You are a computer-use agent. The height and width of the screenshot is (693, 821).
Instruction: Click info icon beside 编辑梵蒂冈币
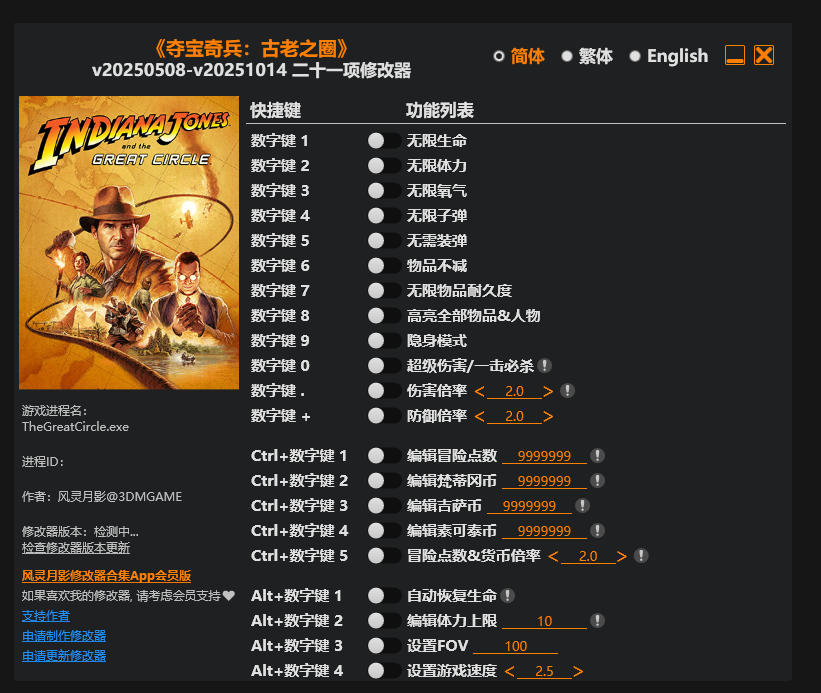coord(597,480)
